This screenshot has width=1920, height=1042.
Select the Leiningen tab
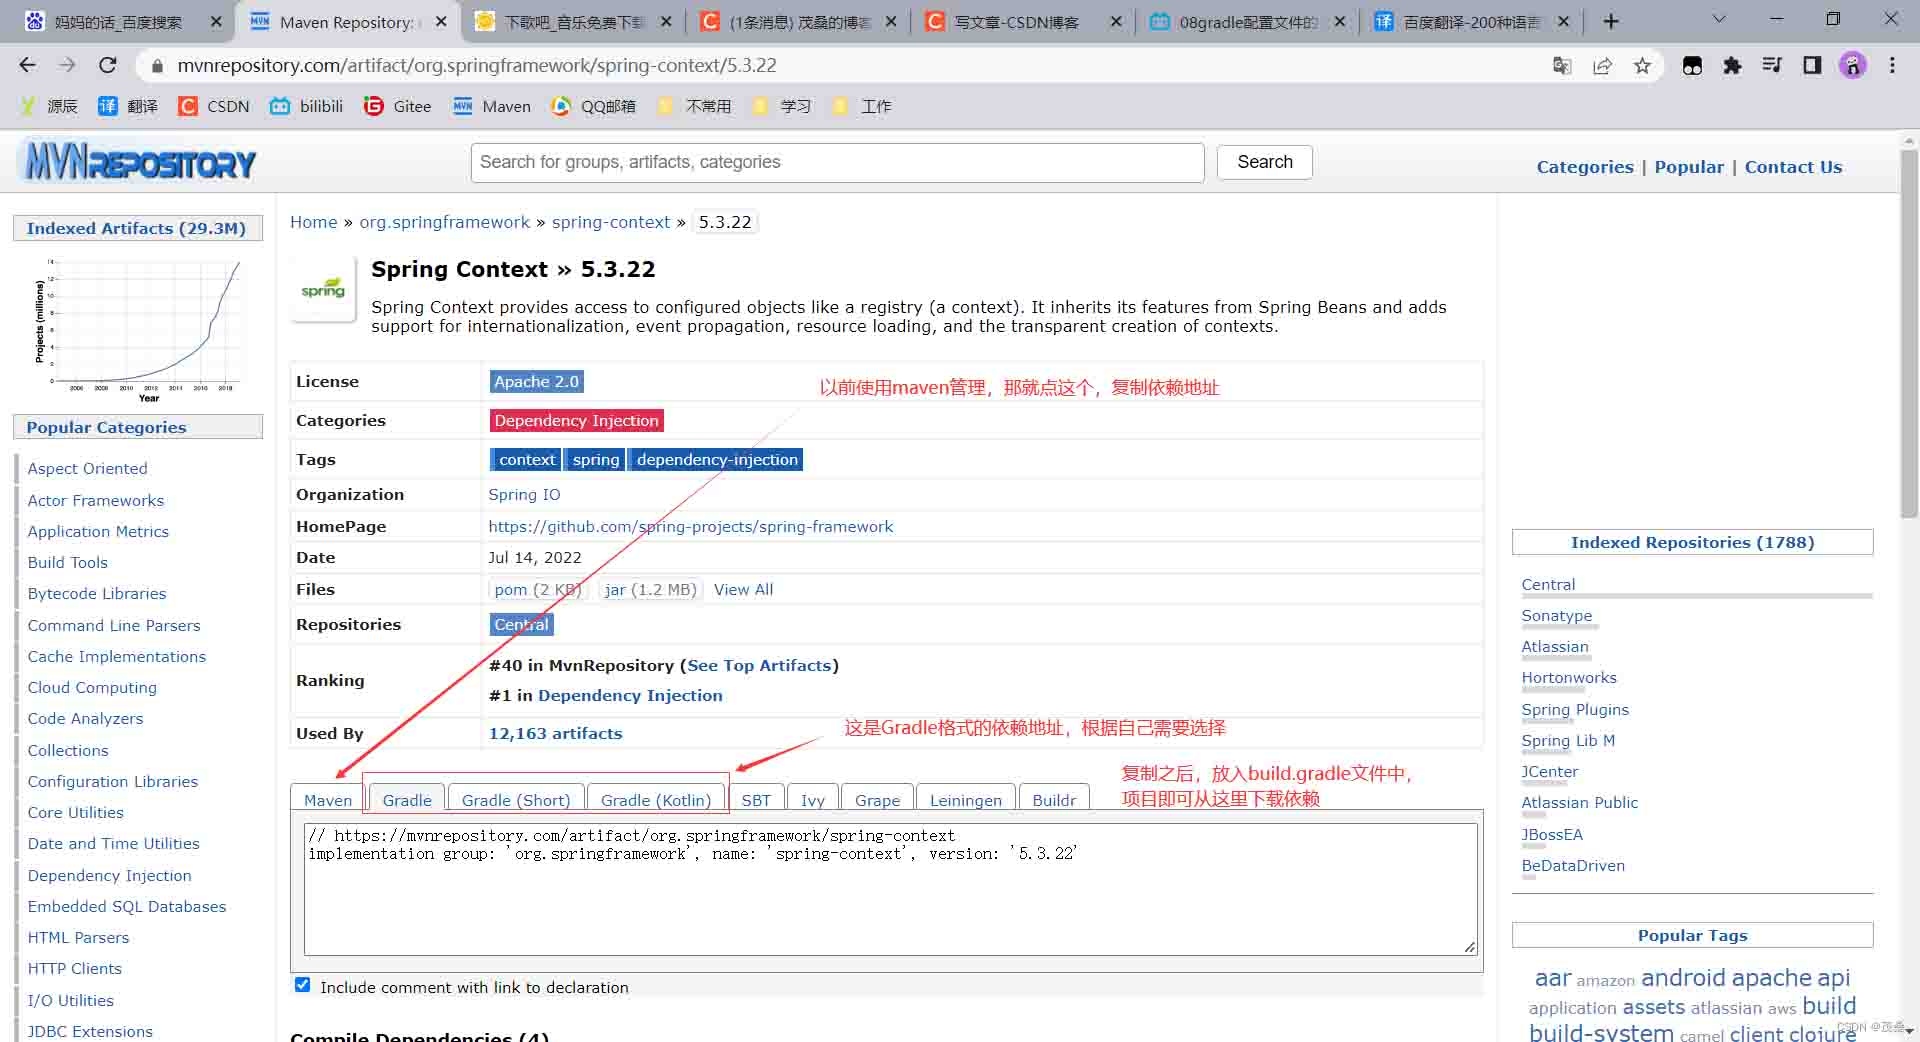pos(966,799)
